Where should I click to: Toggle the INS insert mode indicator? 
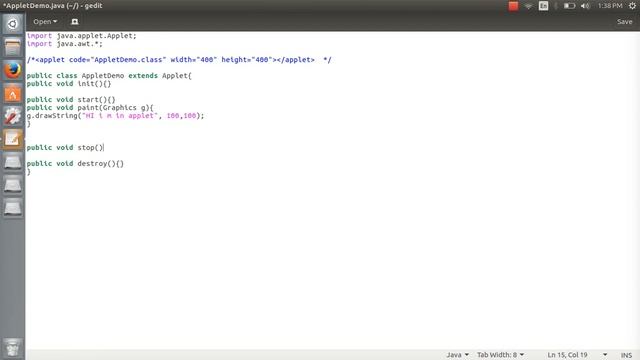pos(626,355)
